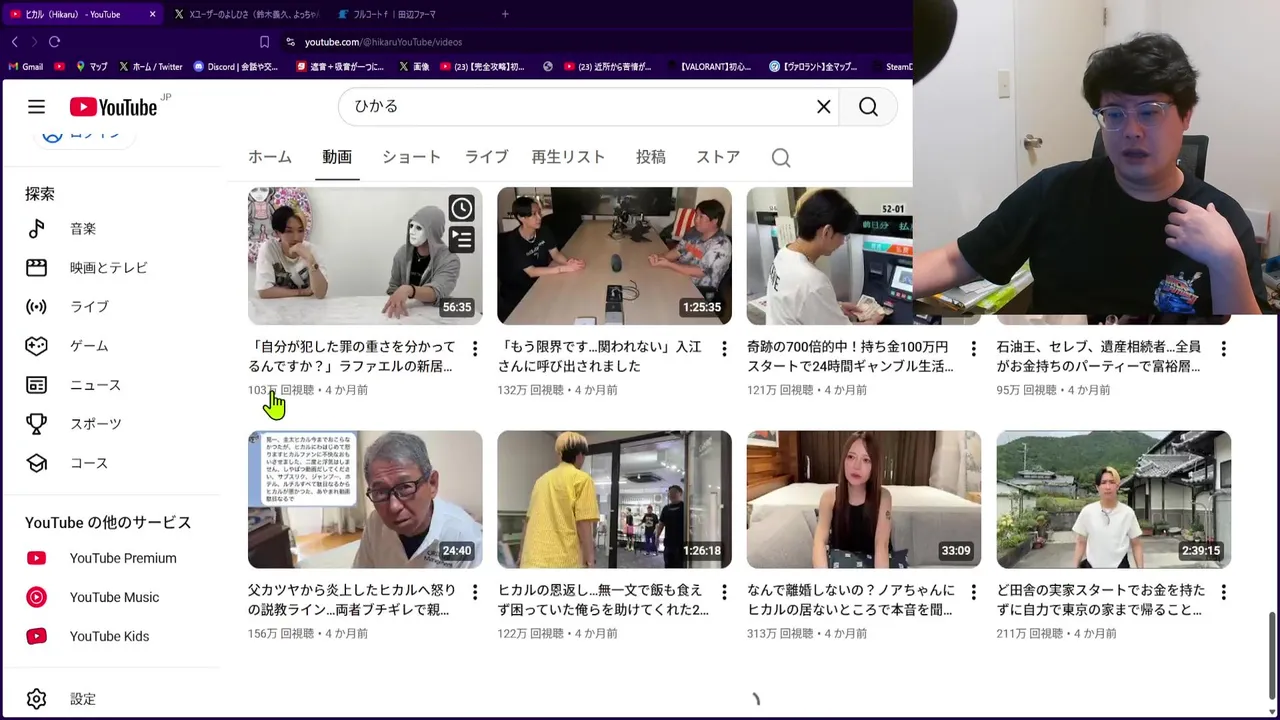This screenshot has width=1280, height=720.
Task: Open the マップ bookmark
Action: coord(91,67)
